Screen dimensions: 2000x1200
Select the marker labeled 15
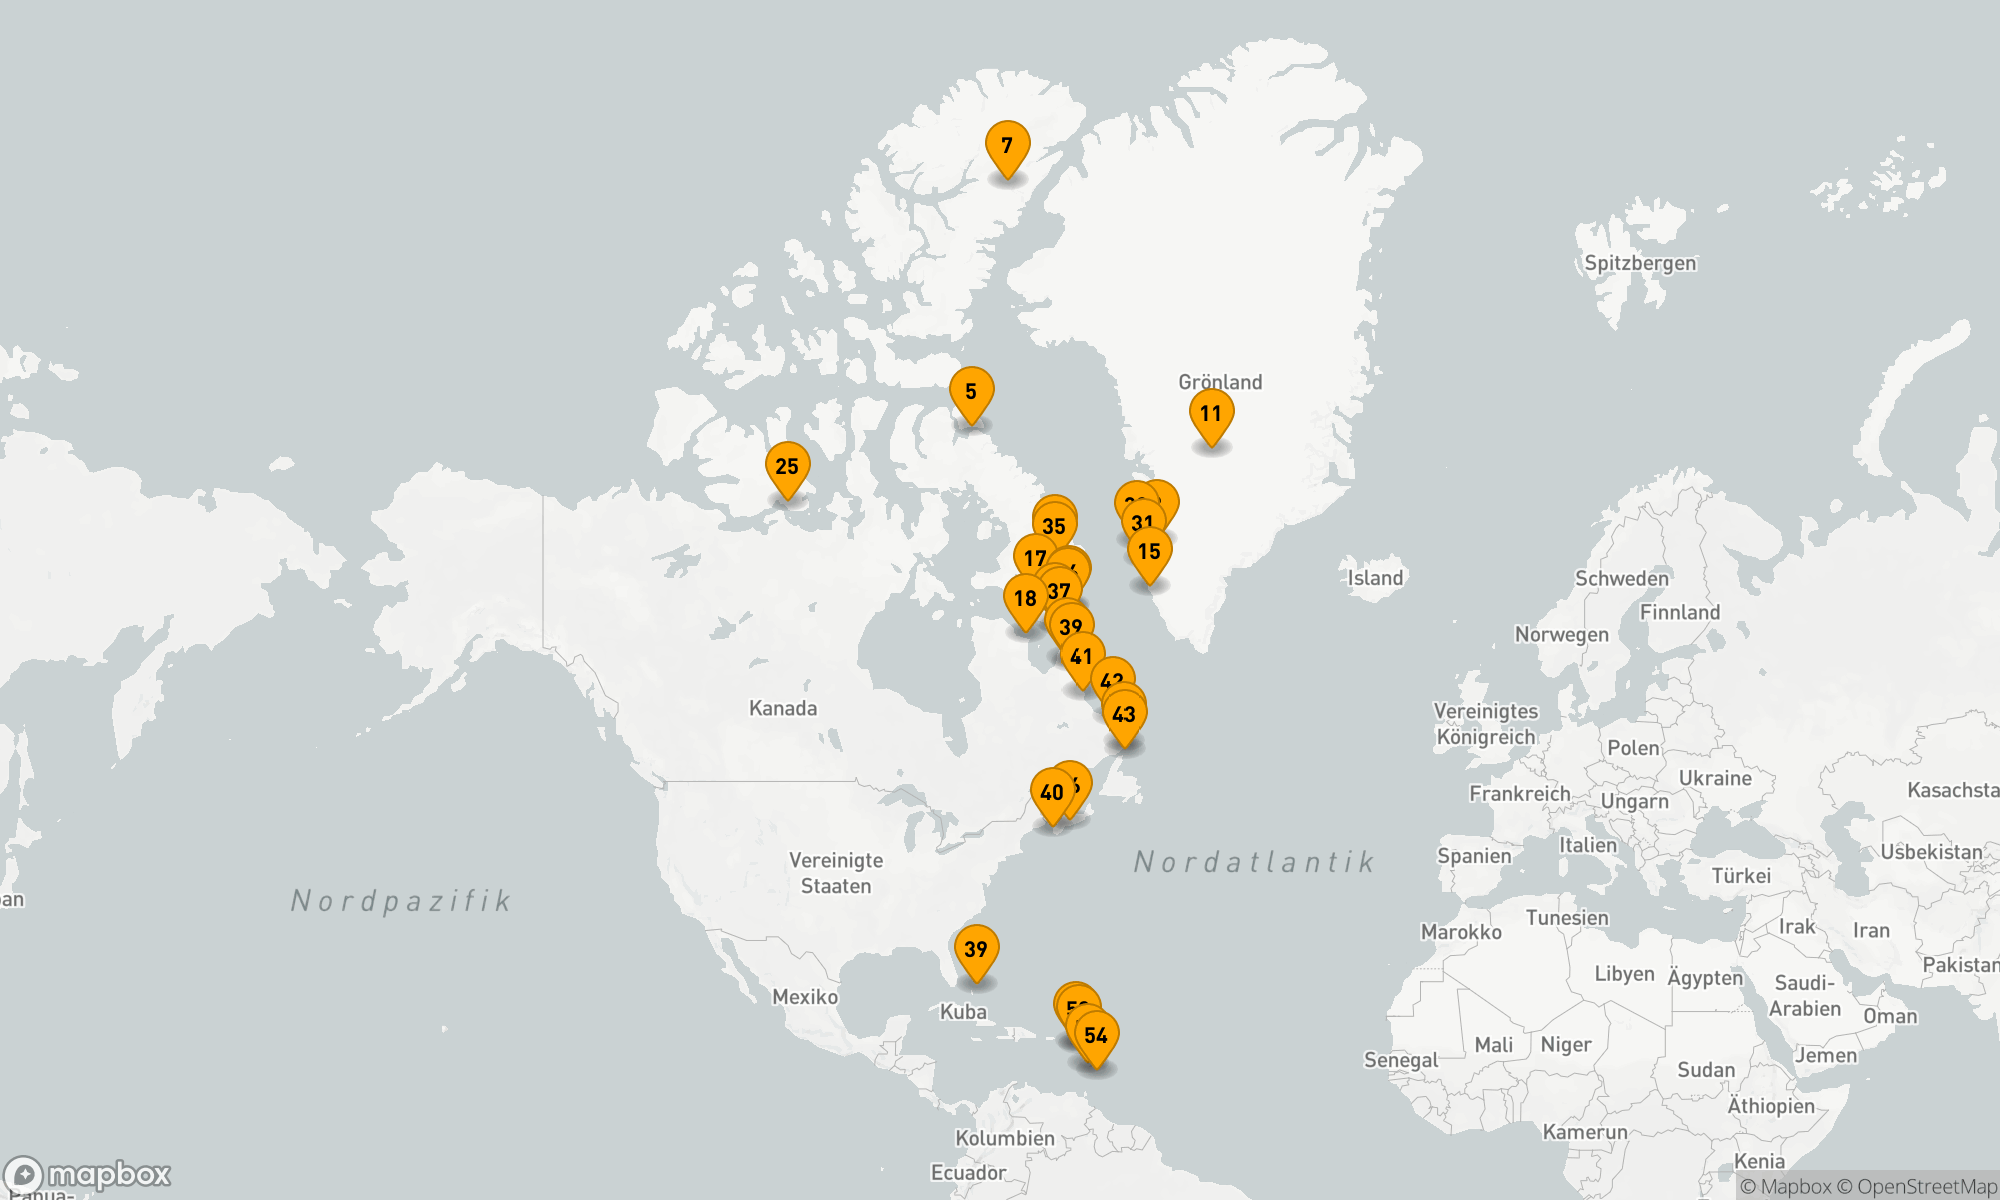point(1150,552)
